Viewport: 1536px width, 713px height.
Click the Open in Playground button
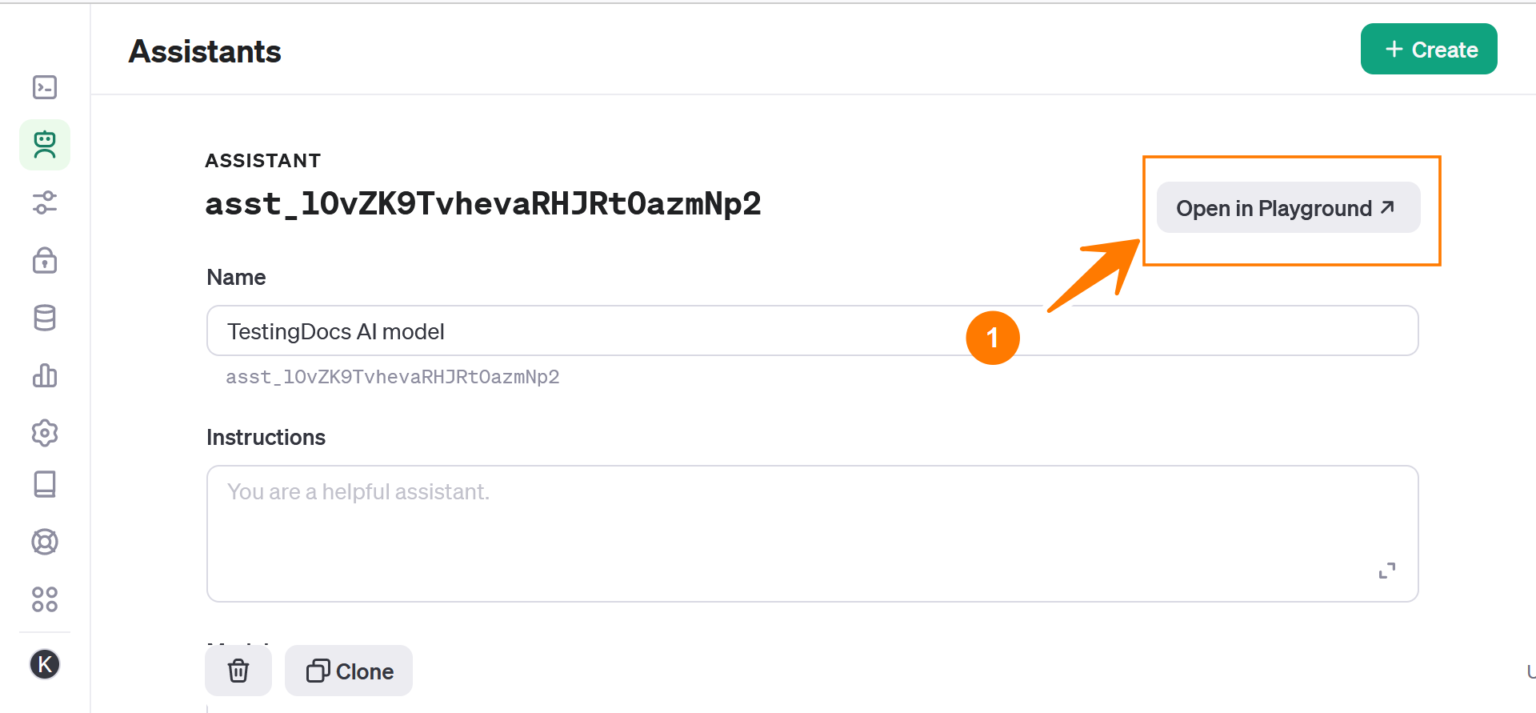pos(1288,208)
